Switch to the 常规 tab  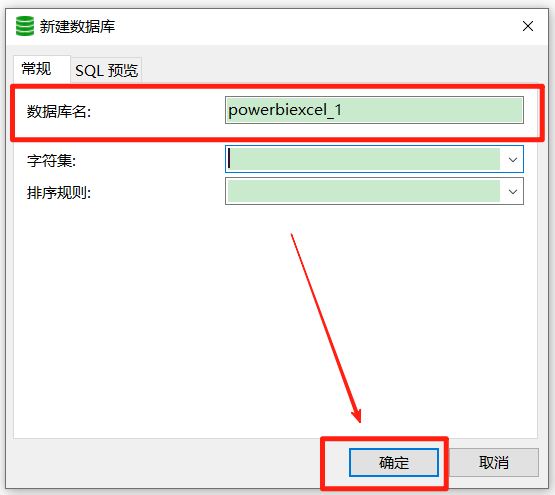36,69
